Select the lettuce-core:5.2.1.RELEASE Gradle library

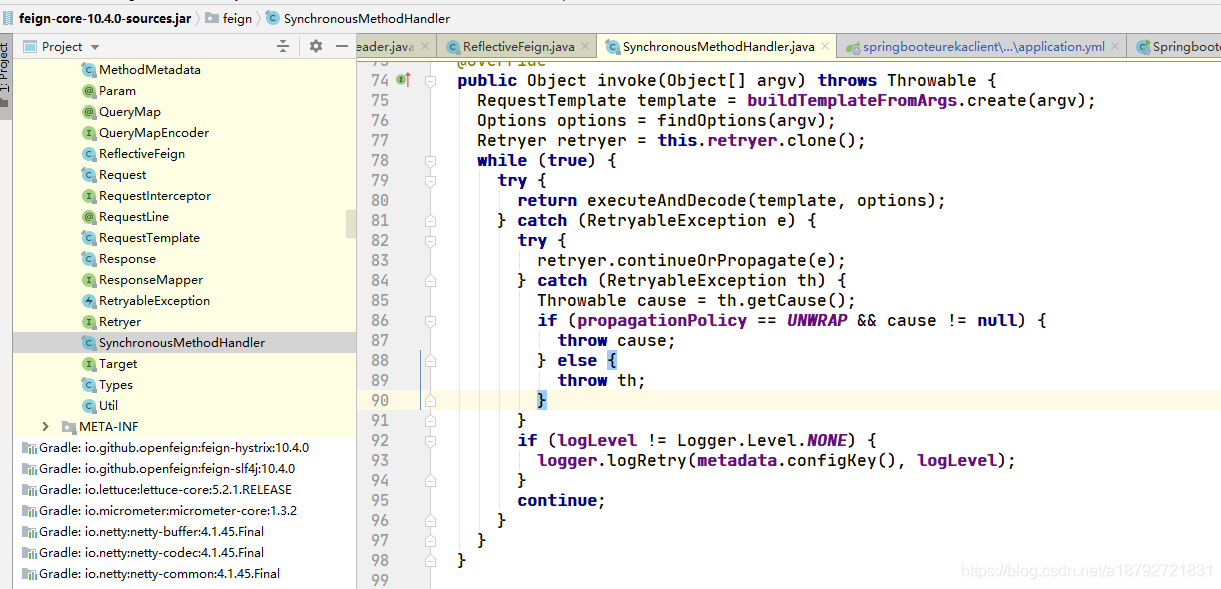coord(167,490)
